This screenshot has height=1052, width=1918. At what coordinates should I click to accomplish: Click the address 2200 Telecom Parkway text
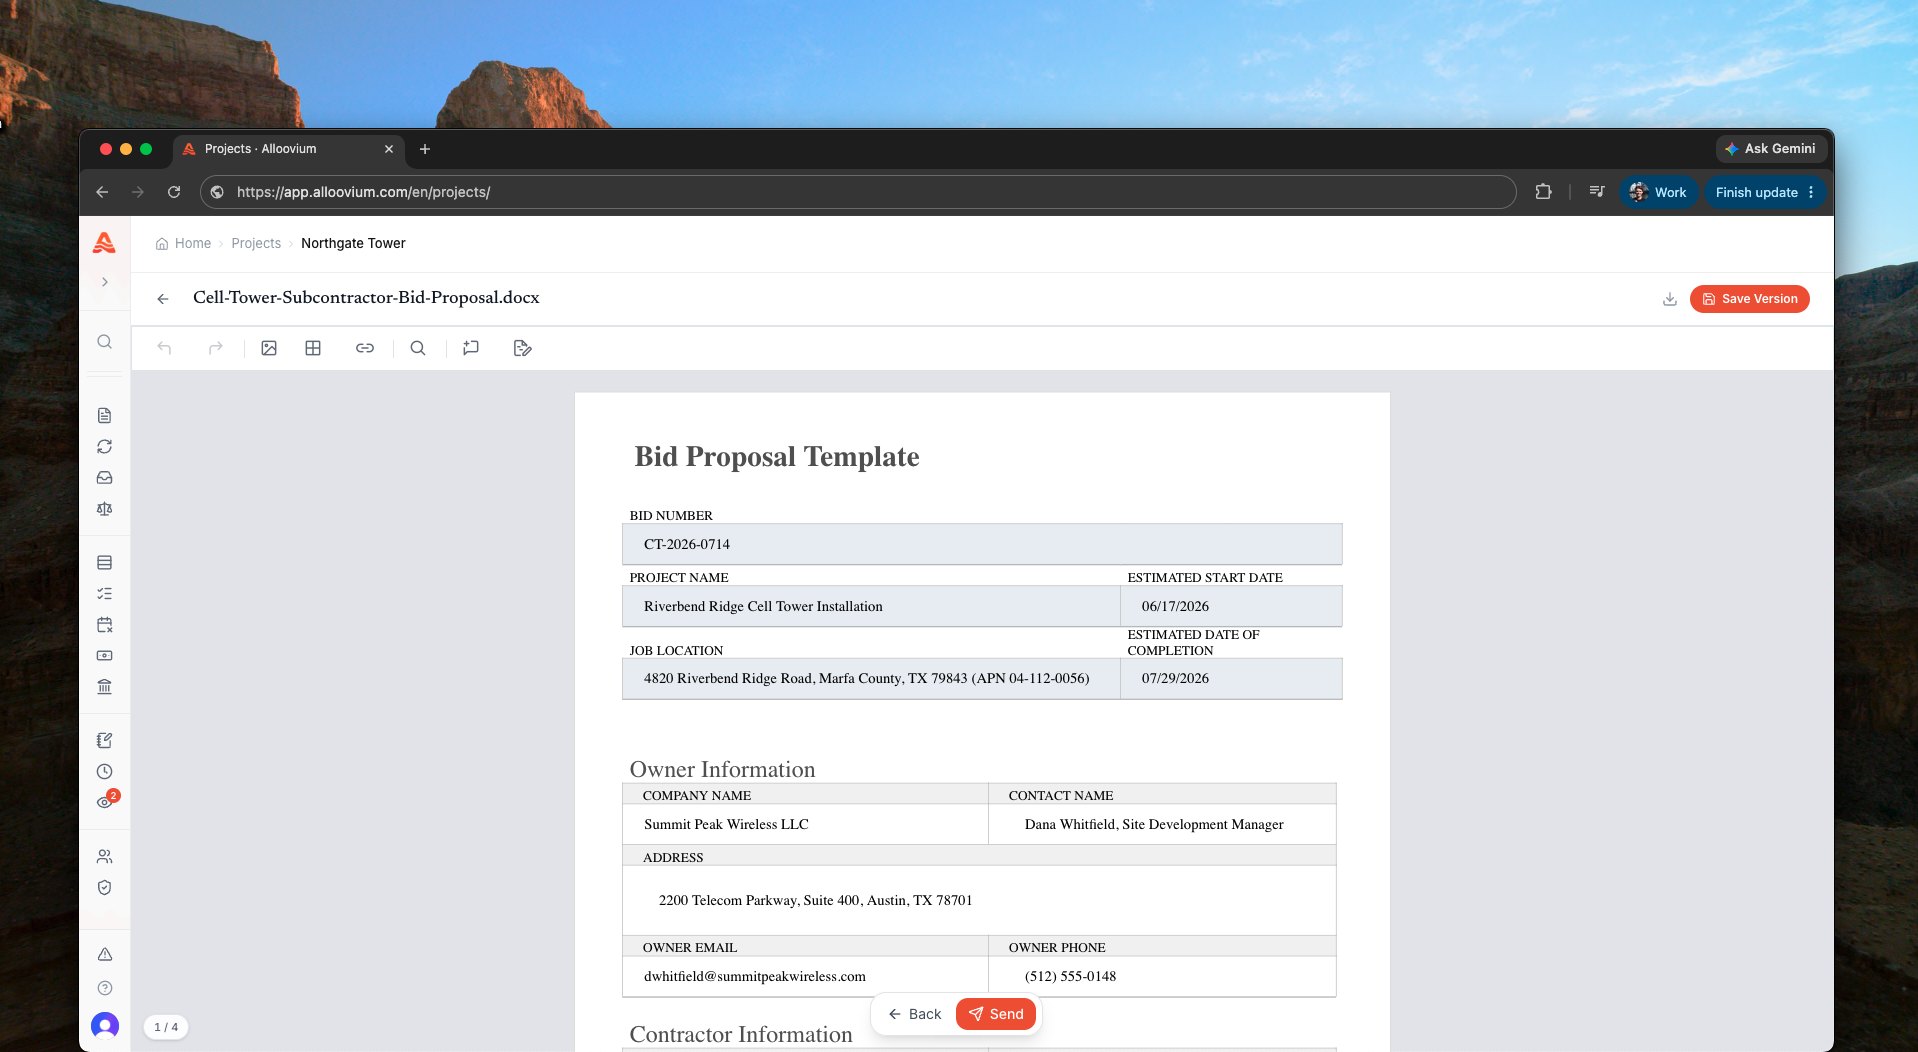[815, 900]
